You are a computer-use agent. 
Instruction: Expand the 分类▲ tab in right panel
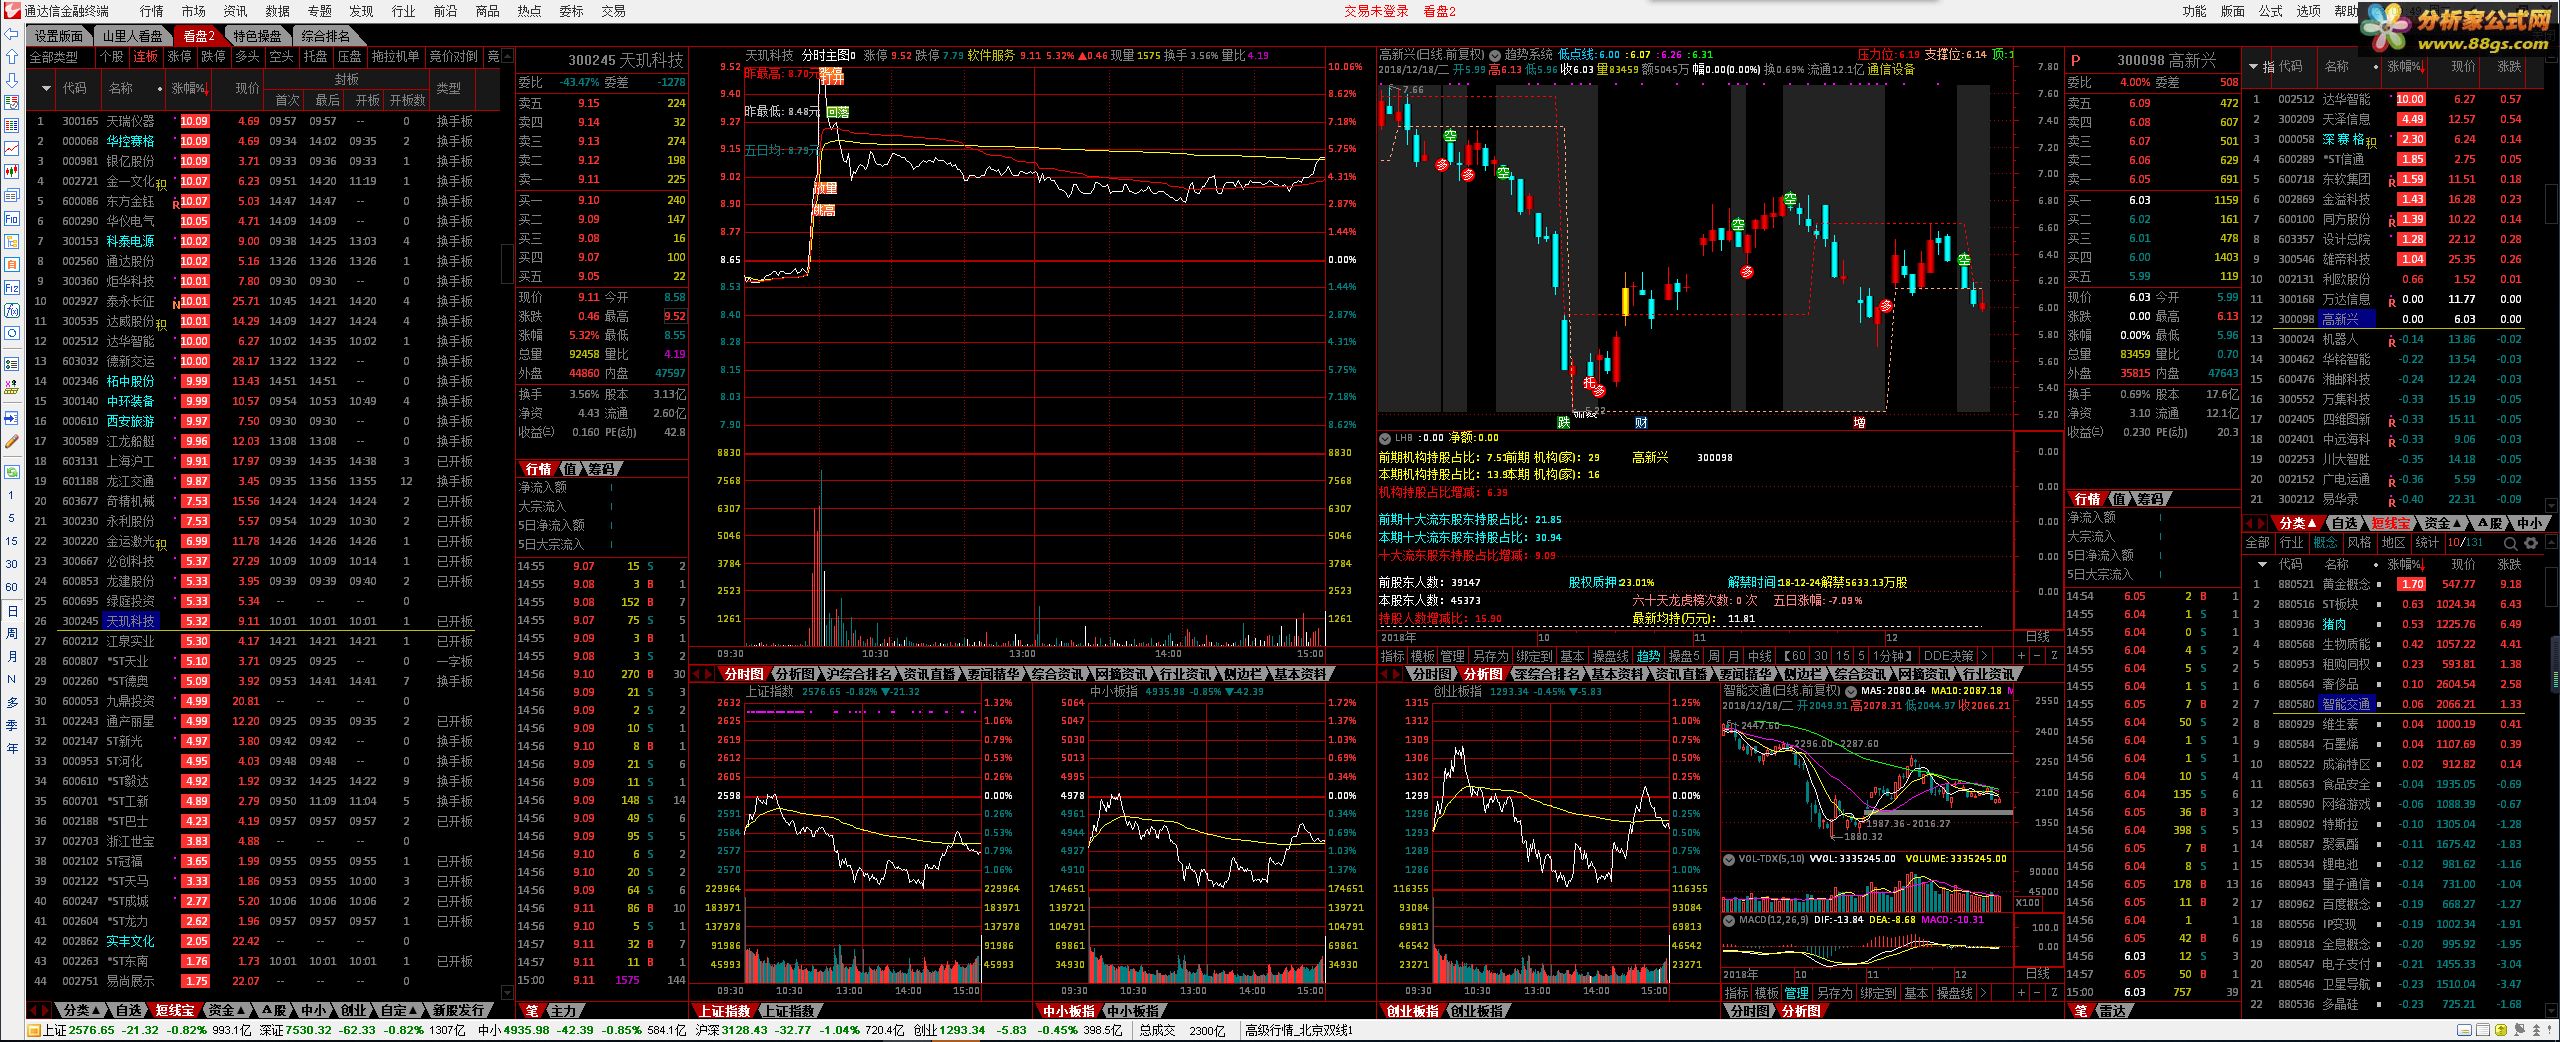click(x=2298, y=523)
